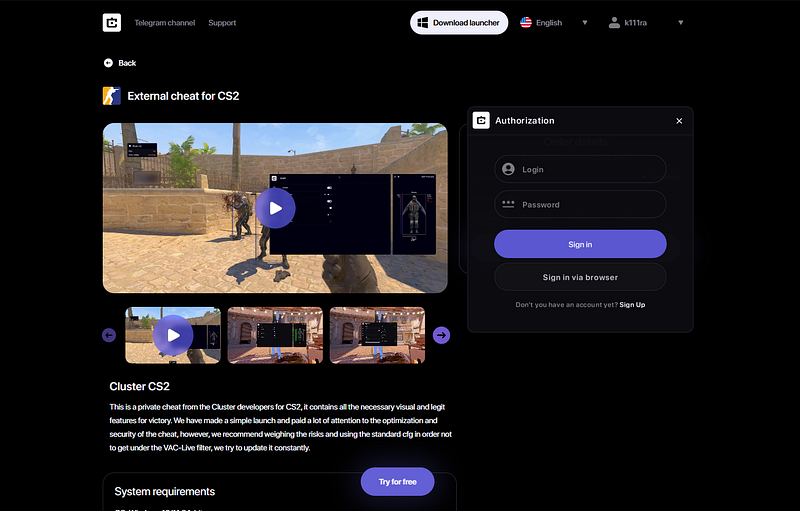Screen dimensions: 800x511
Task: Close the Authorization dialog
Action: coord(679,121)
